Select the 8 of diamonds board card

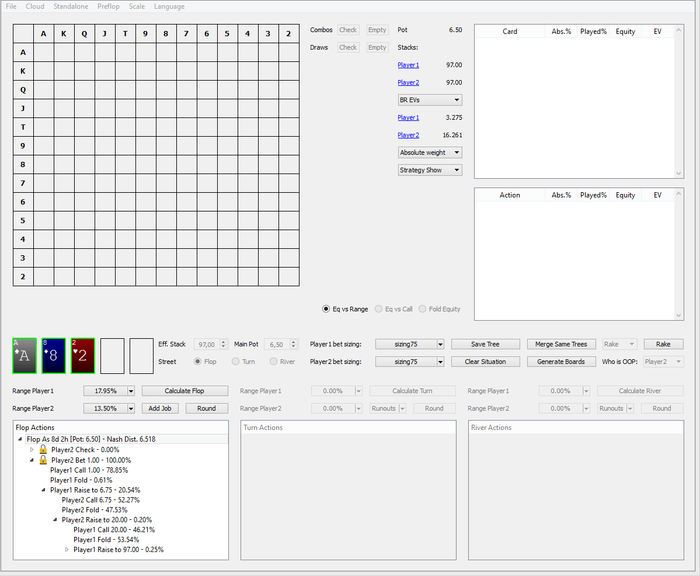coord(54,356)
